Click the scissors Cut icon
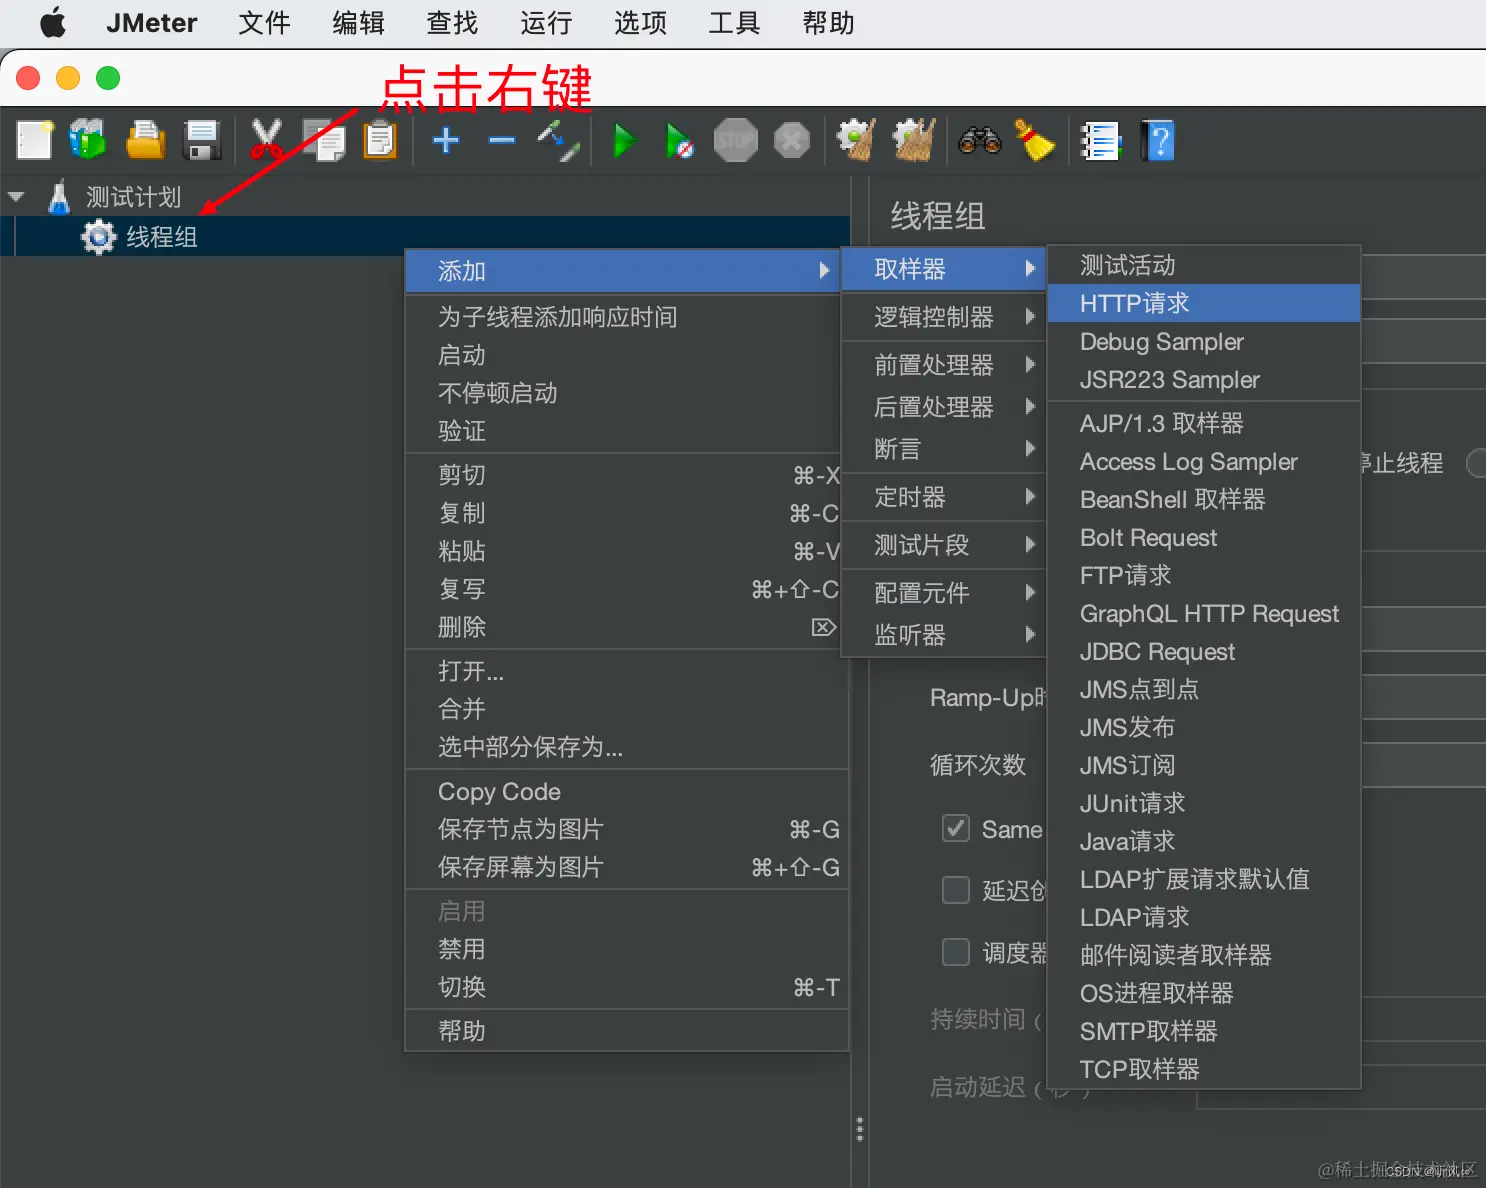The height and width of the screenshot is (1188, 1486). 266,140
